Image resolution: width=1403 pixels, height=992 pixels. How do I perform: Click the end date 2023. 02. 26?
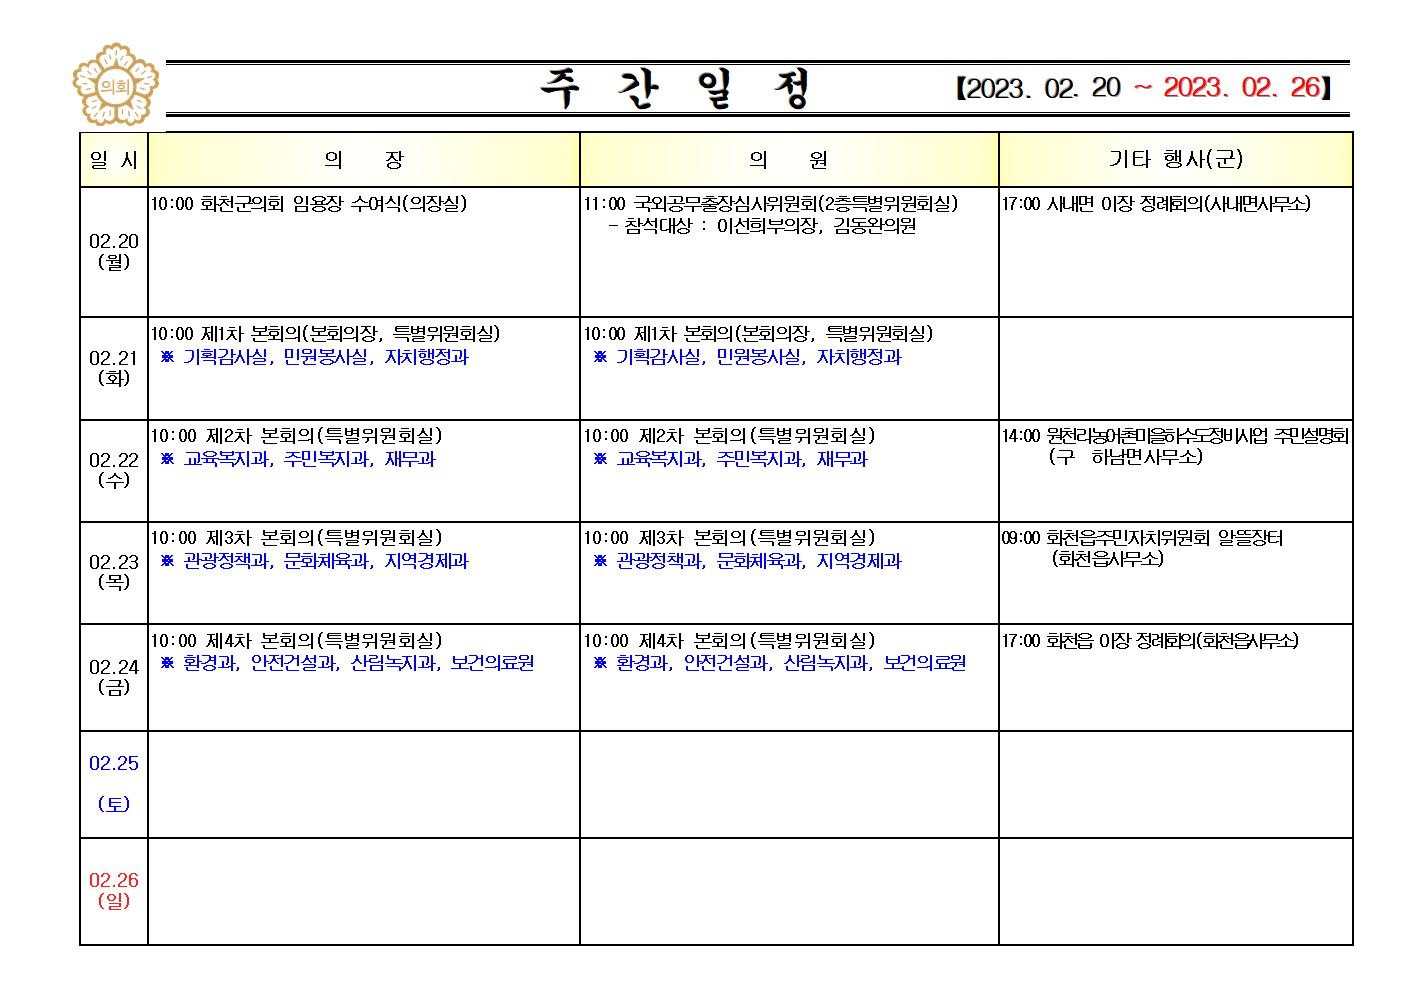(1242, 88)
